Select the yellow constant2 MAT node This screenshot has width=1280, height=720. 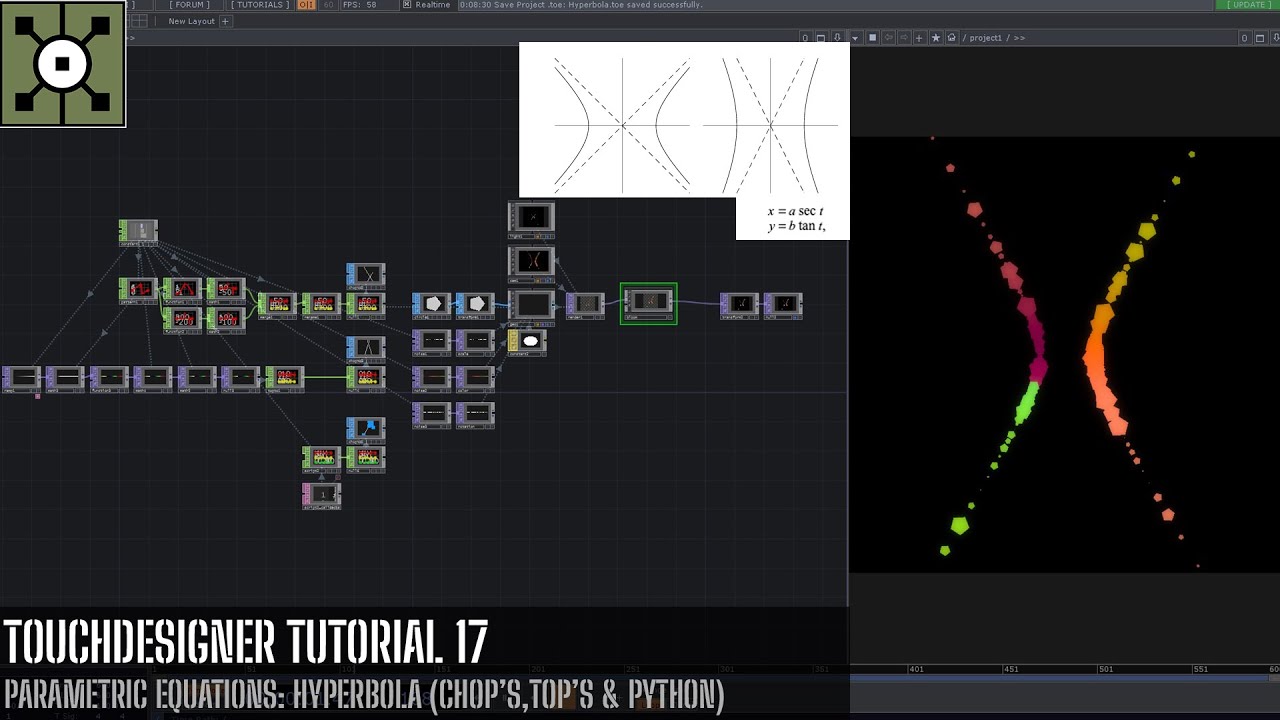527,342
